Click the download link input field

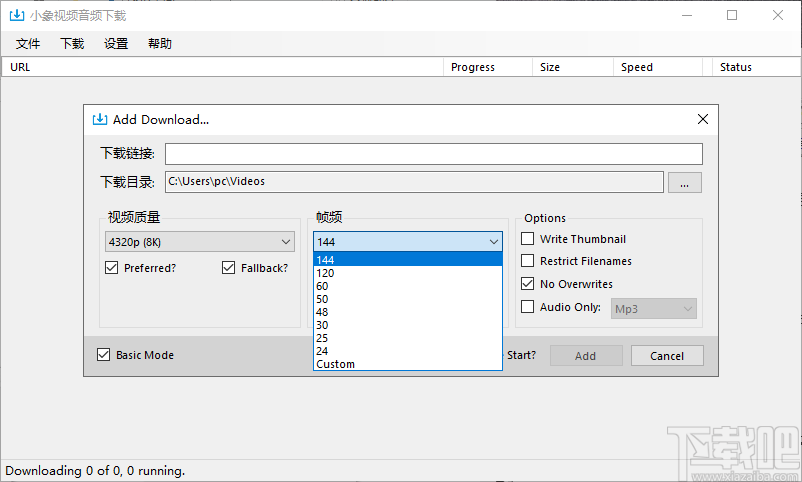point(433,154)
